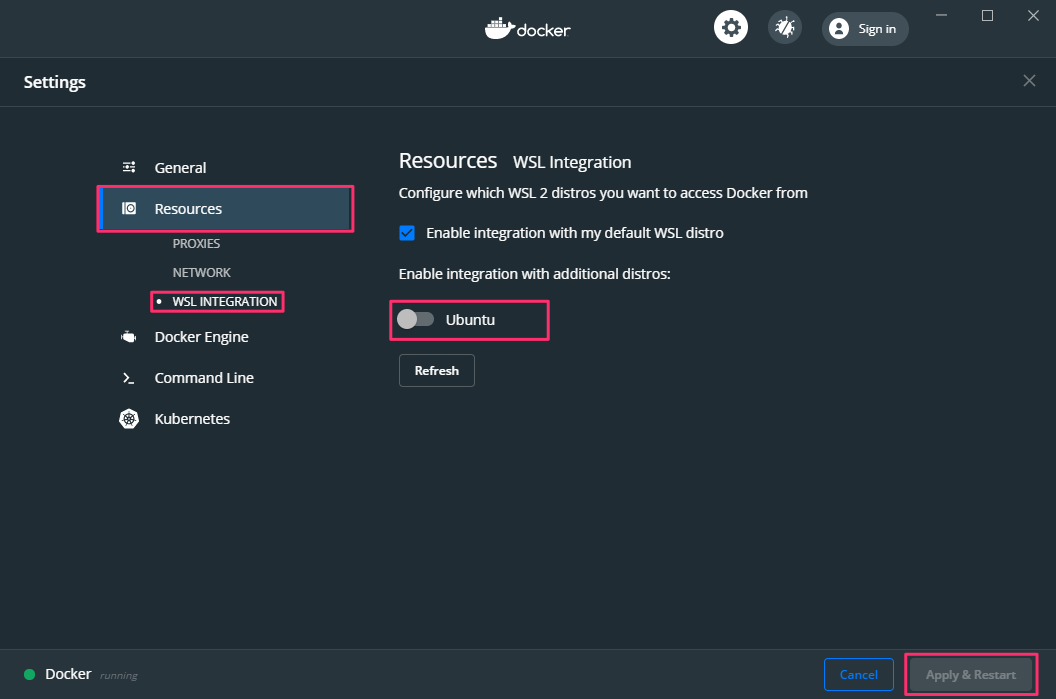Click Sign in at the top right
1056x699 pixels.
click(864, 28)
